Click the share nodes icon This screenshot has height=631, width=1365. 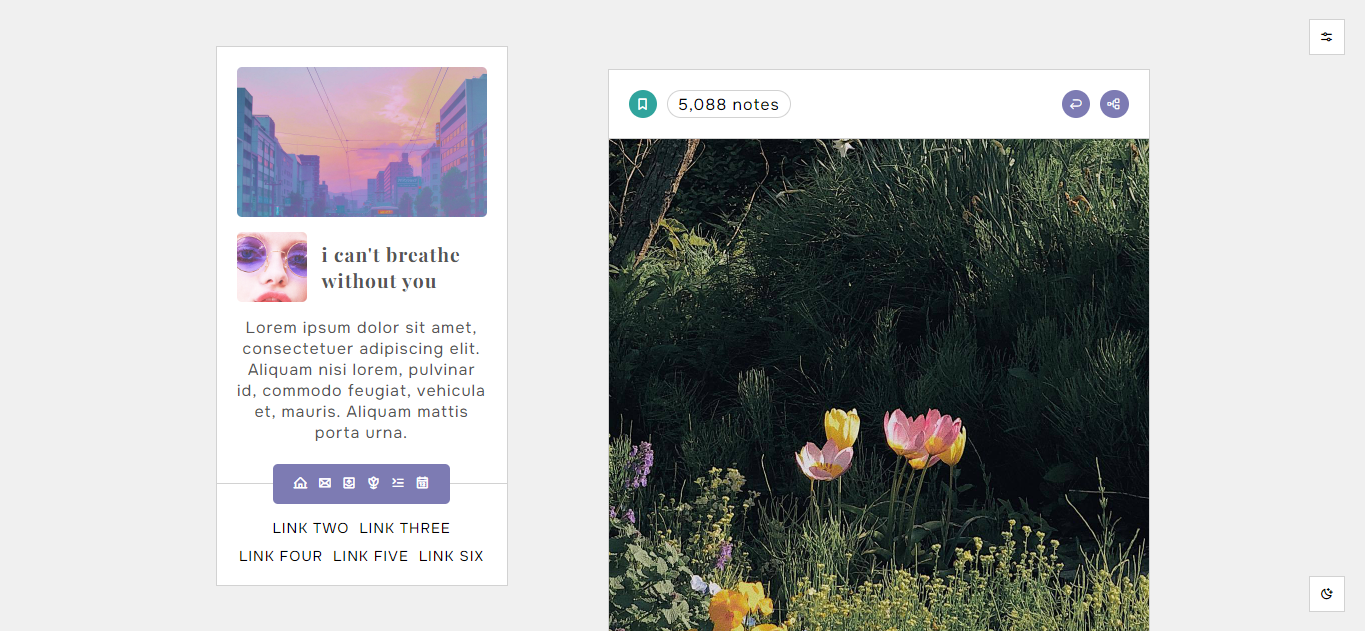(x=1114, y=104)
